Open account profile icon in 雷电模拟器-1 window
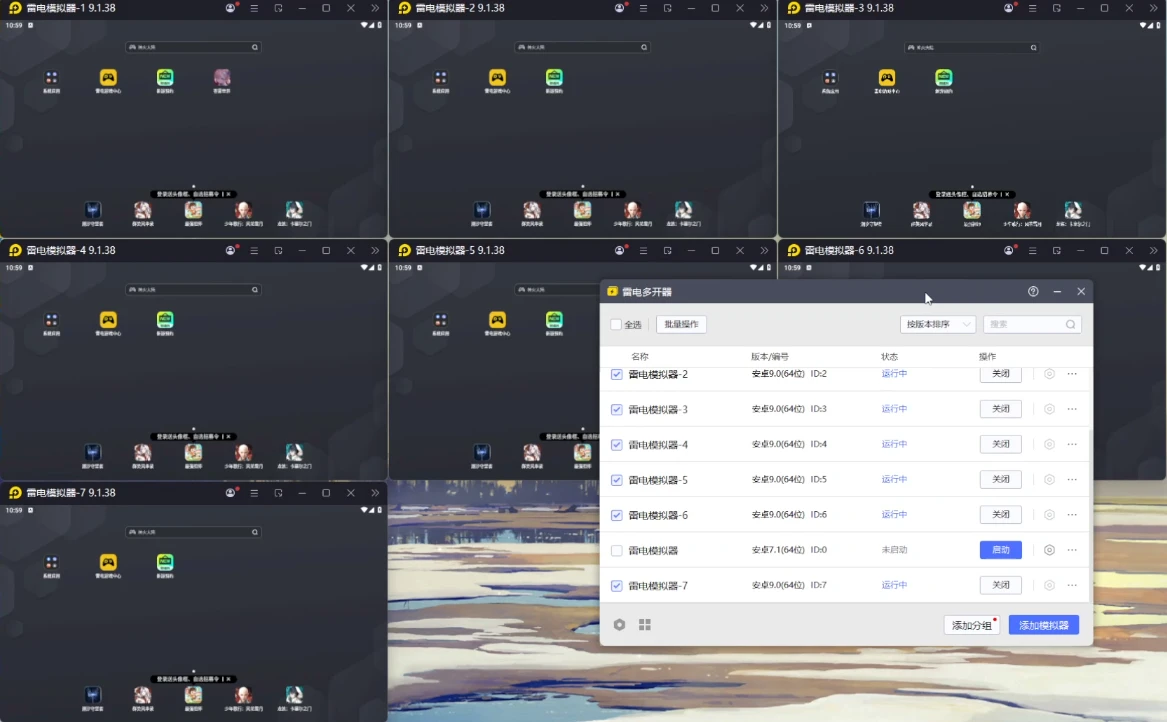 pyautogui.click(x=231, y=8)
